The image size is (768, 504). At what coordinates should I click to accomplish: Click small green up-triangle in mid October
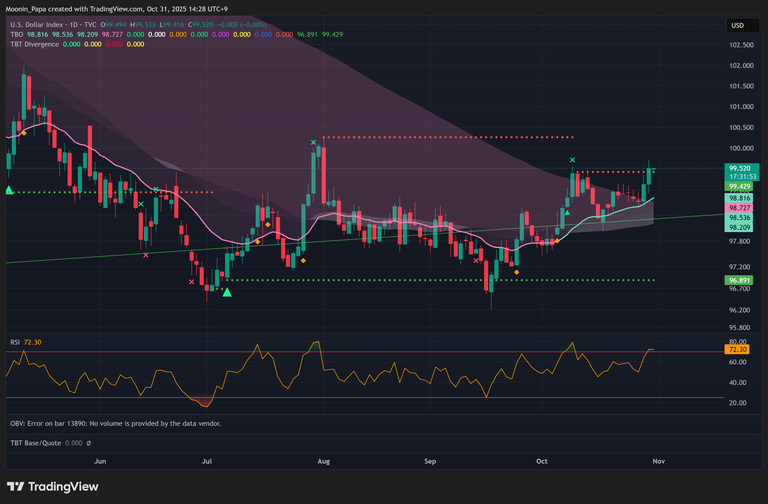[568, 211]
